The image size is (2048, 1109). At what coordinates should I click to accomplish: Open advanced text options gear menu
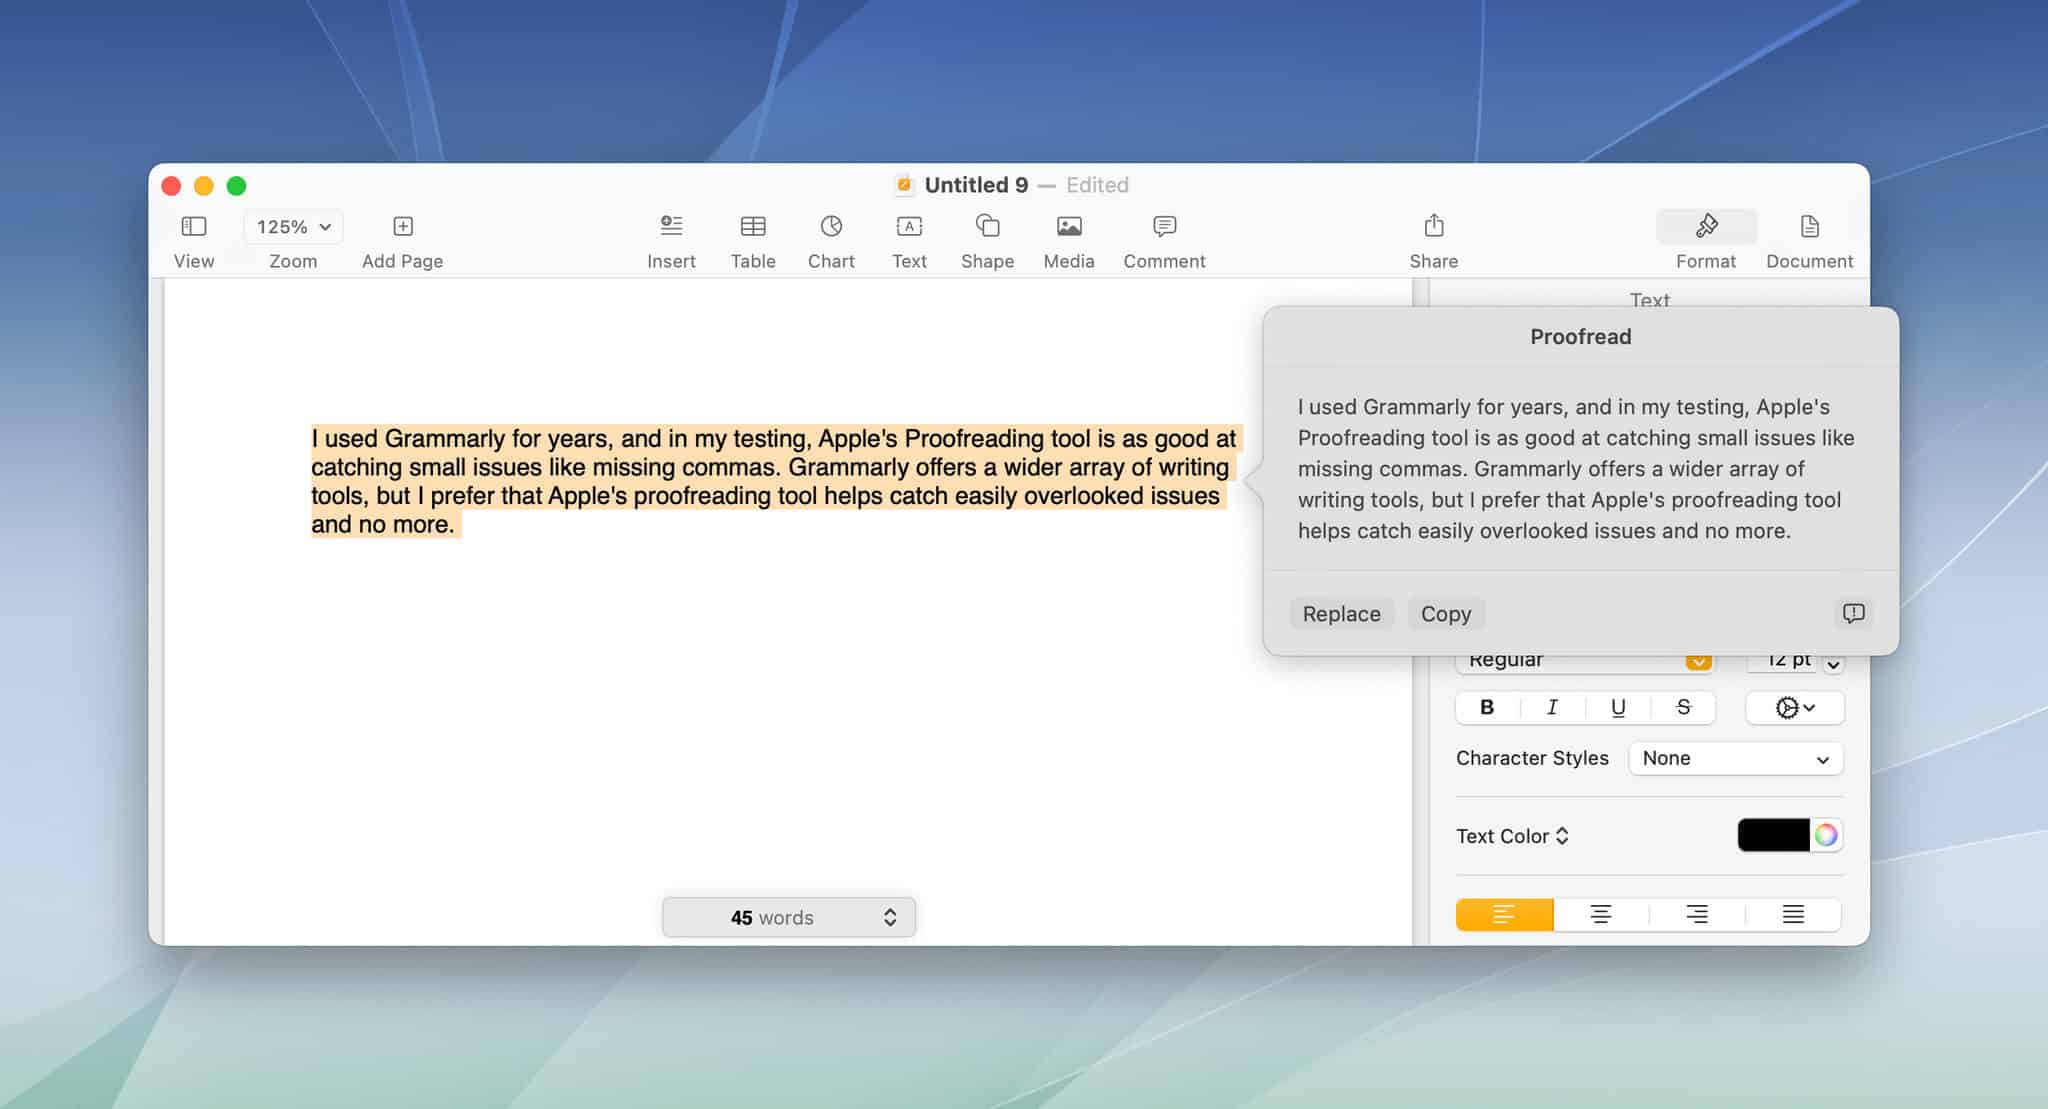1795,708
